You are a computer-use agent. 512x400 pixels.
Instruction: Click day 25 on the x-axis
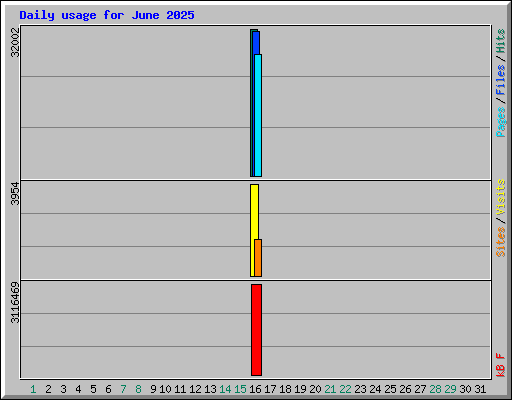pos(390,389)
